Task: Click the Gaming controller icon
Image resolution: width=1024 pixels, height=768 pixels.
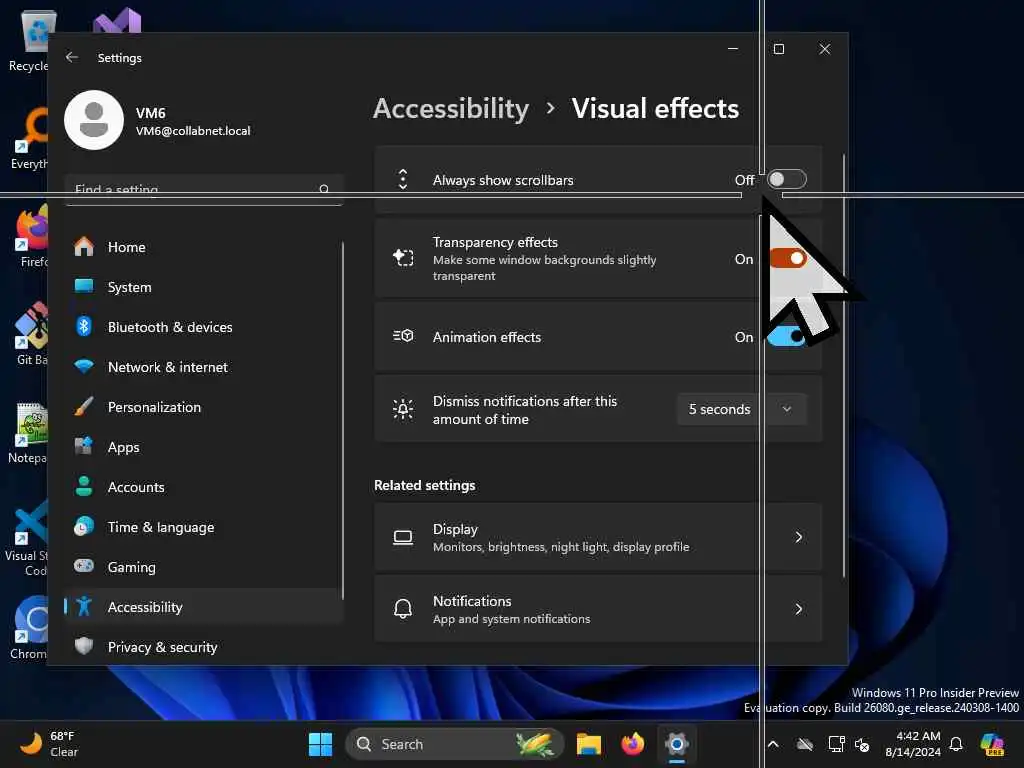Action: [84, 566]
